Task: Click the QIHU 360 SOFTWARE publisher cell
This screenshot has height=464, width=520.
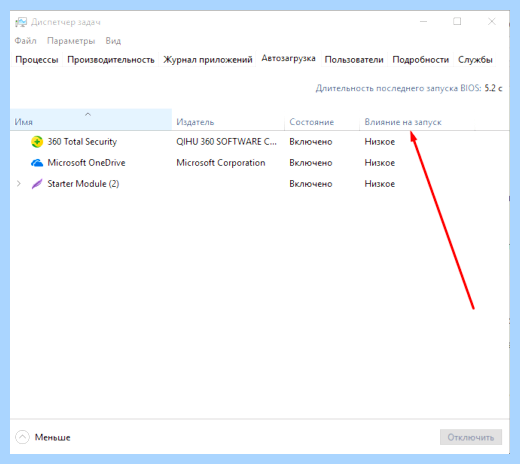Action: [x=226, y=142]
